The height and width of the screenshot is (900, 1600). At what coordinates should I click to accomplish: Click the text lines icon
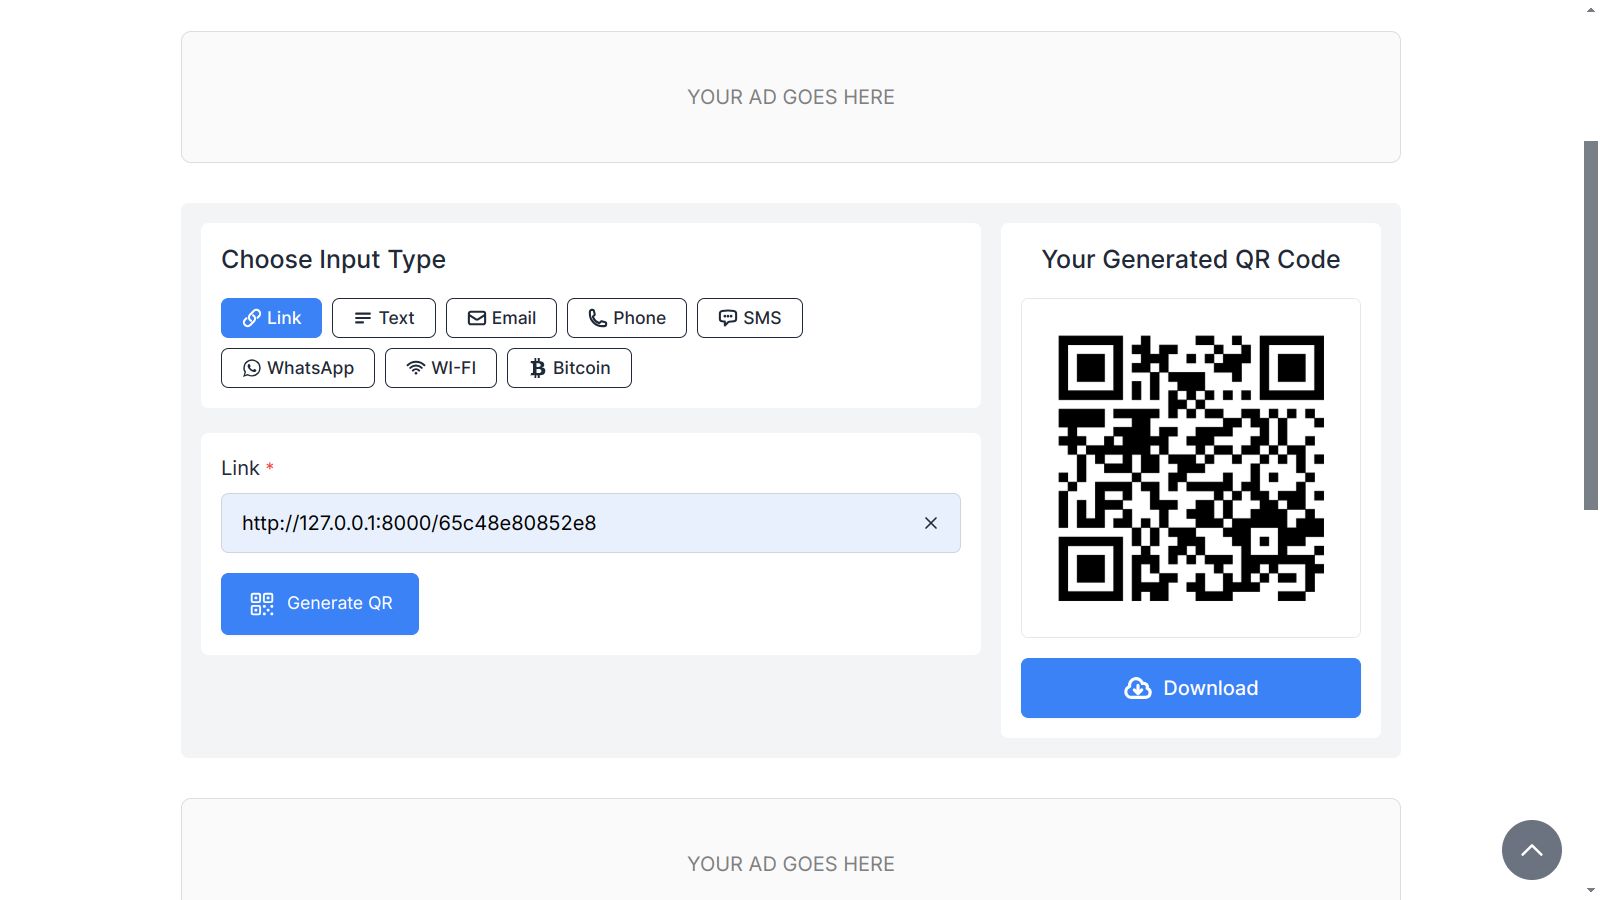(363, 318)
